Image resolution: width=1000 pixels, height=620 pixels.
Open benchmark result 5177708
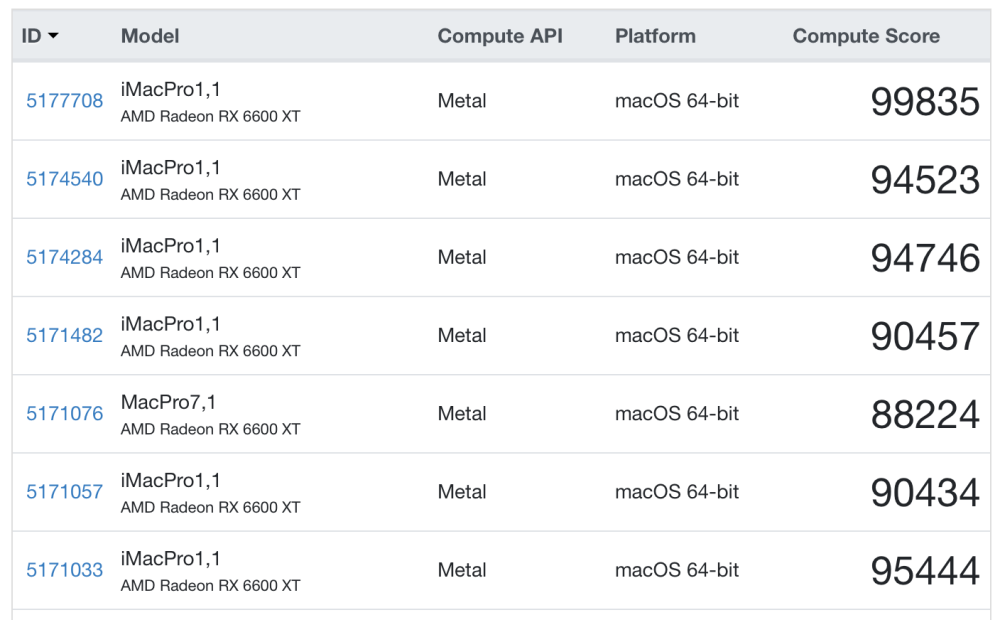(64, 101)
